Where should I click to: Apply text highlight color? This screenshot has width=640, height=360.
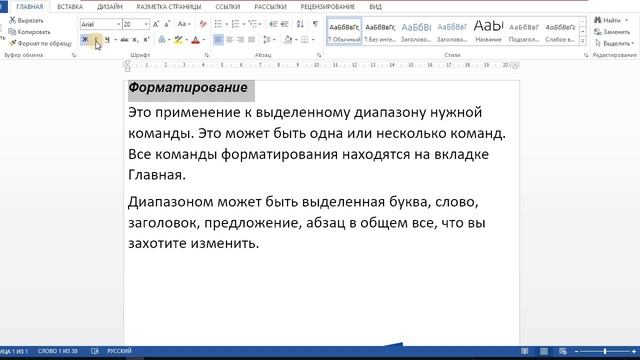point(178,40)
